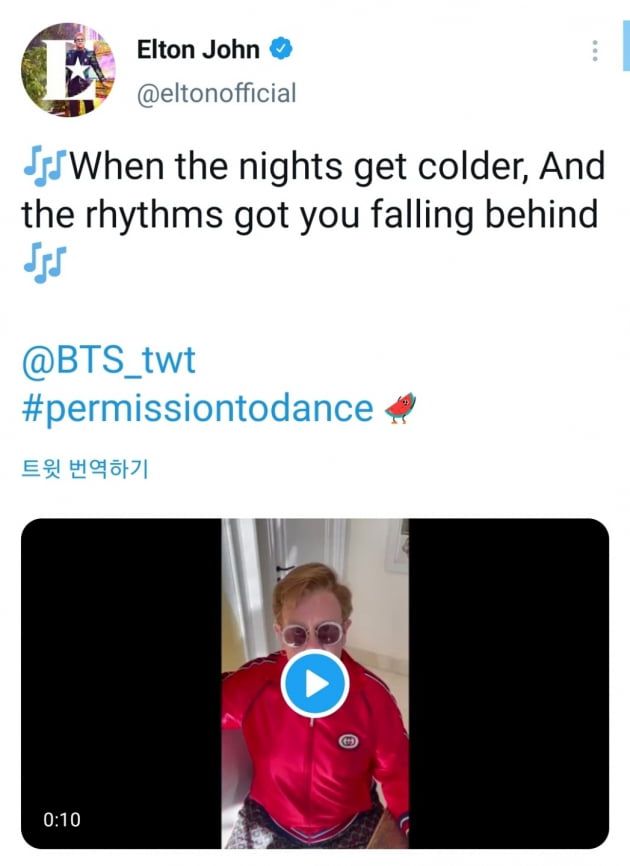Click the right black area of the video
630x866 pixels.
508,680
